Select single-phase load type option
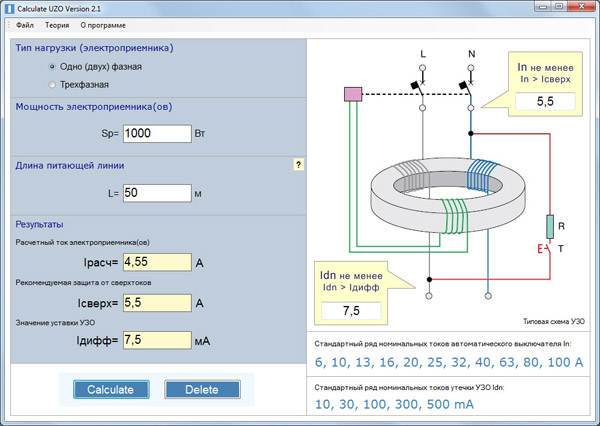 (x=51, y=67)
